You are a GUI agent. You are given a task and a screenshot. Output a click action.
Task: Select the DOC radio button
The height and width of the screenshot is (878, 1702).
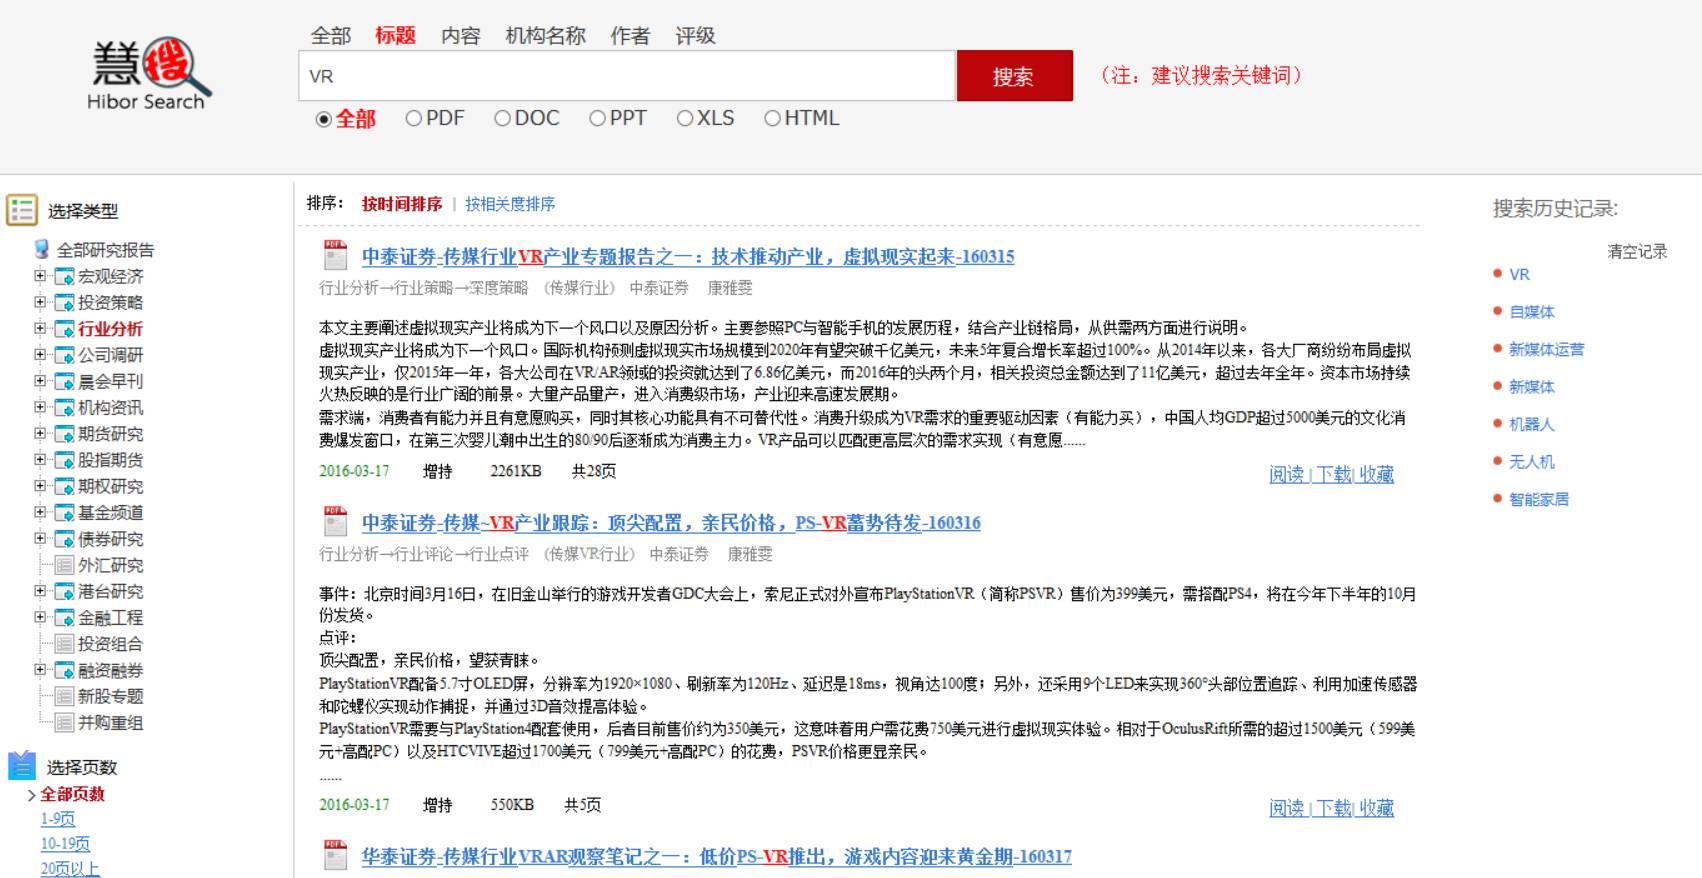[x=502, y=118]
